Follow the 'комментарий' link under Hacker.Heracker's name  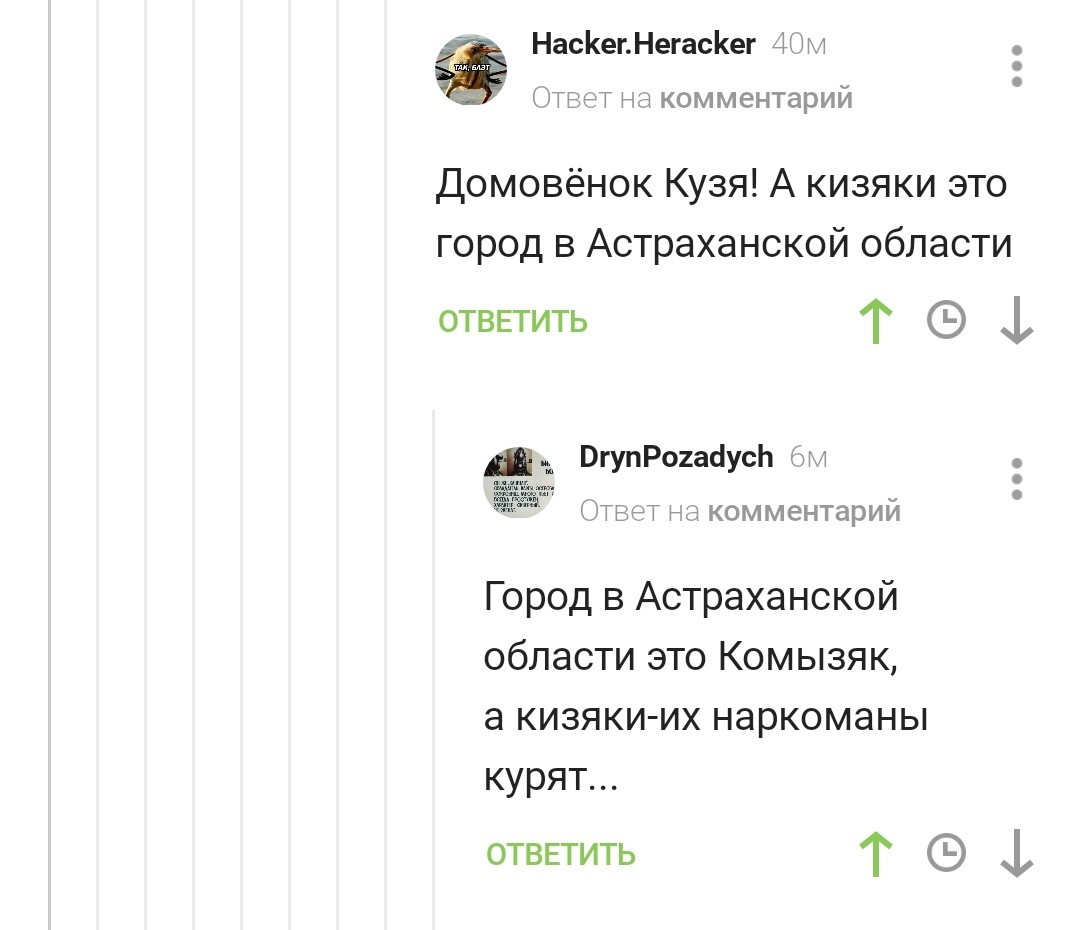[757, 98]
